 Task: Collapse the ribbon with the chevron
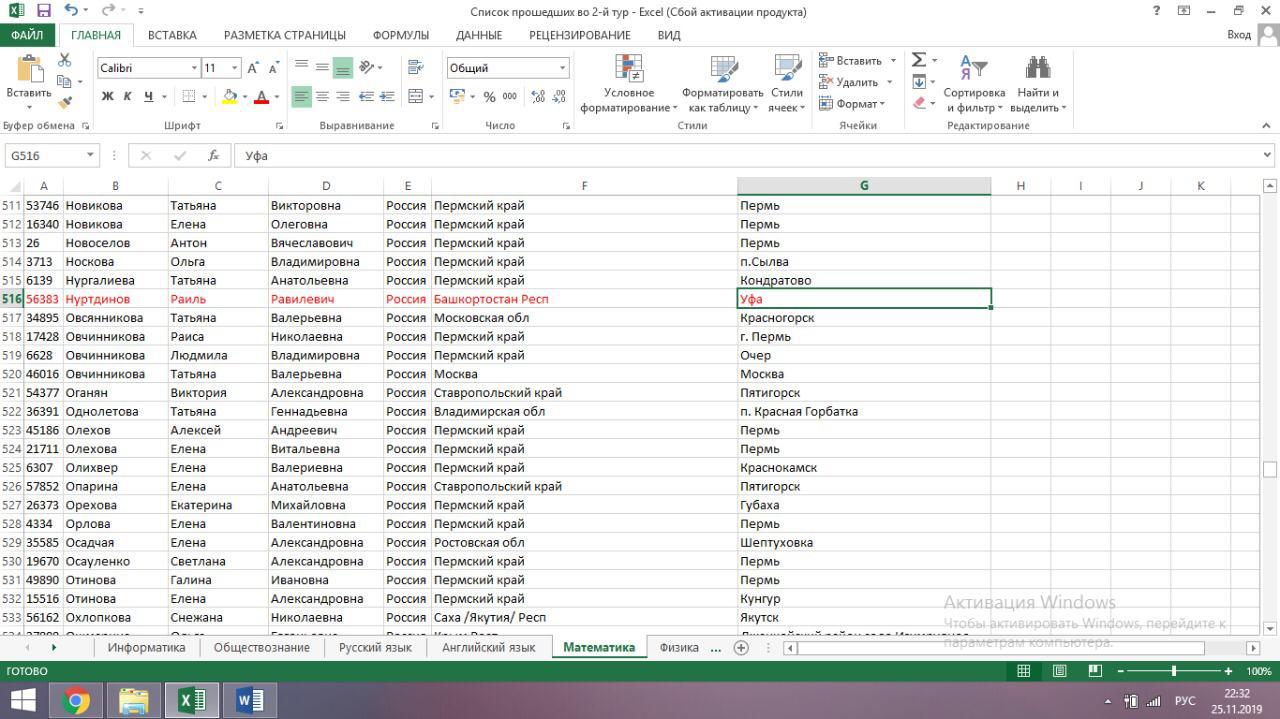point(1266,126)
